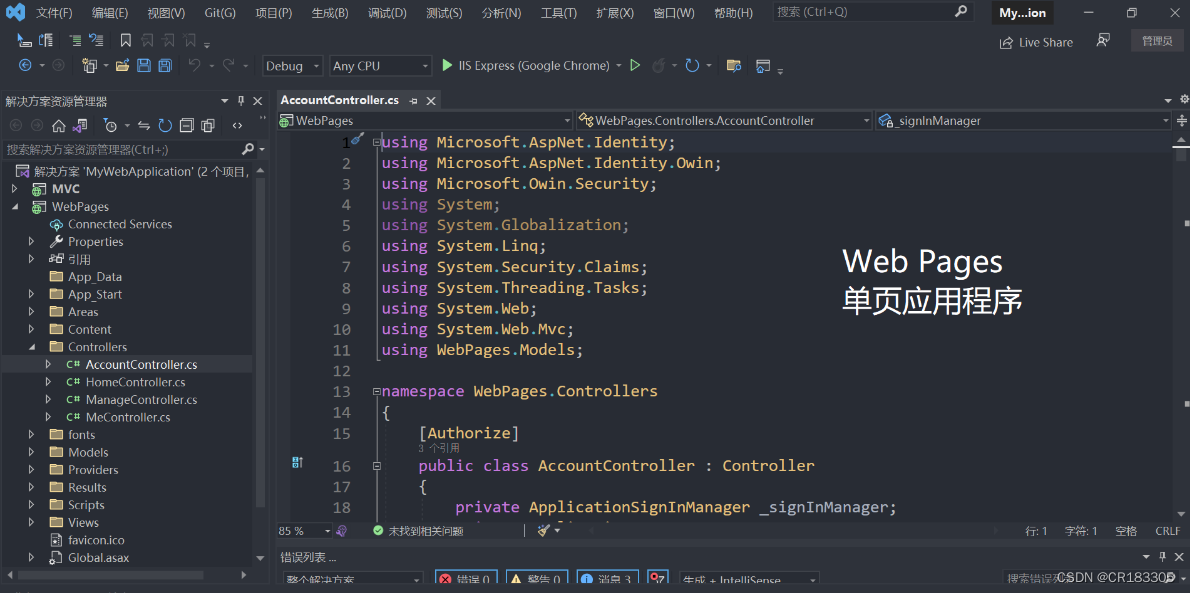This screenshot has height=593, width=1190.
Task: Open the _signInManager member dropdown
Action: coord(1024,121)
